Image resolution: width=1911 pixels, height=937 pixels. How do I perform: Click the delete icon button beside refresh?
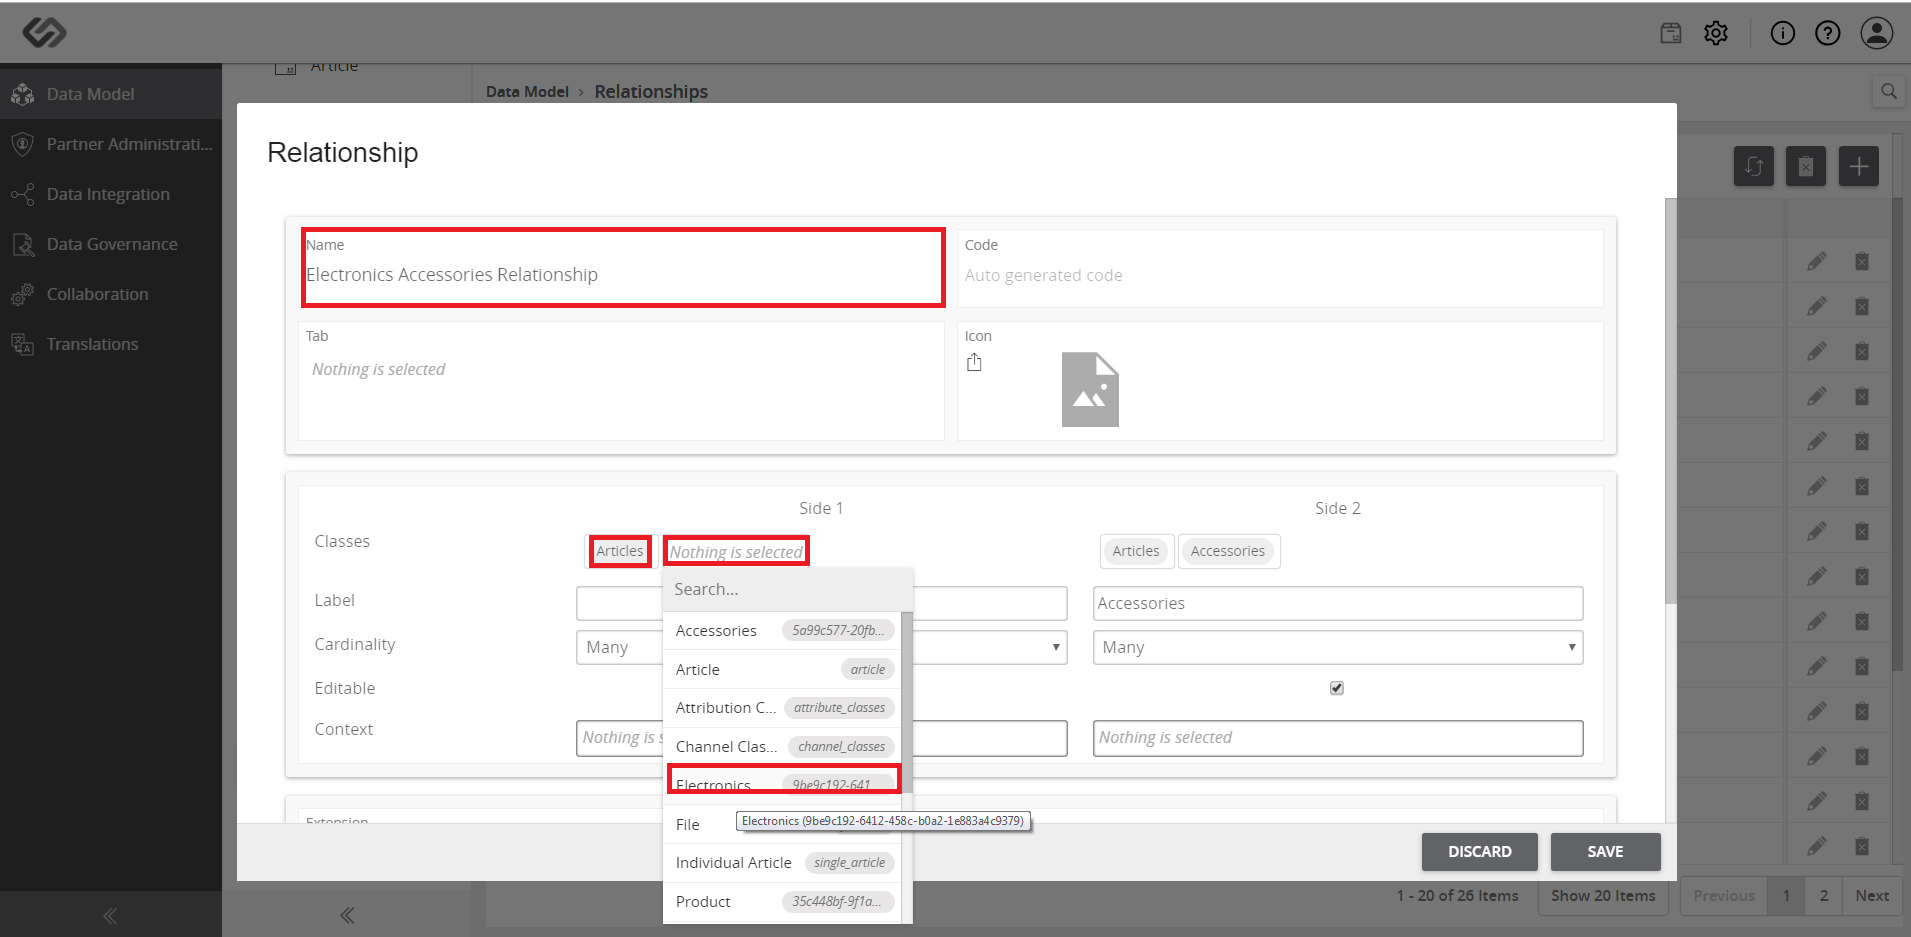click(x=1806, y=166)
